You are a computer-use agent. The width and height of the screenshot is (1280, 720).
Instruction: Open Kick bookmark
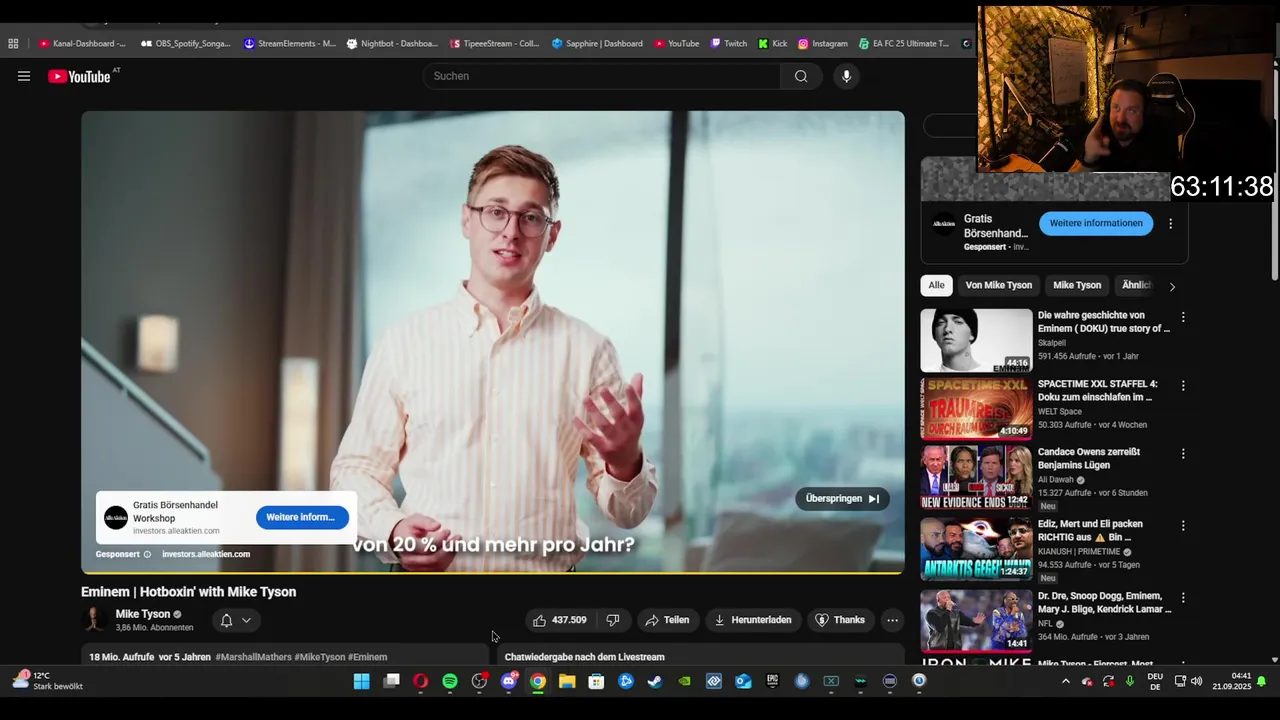pos(773,44)
